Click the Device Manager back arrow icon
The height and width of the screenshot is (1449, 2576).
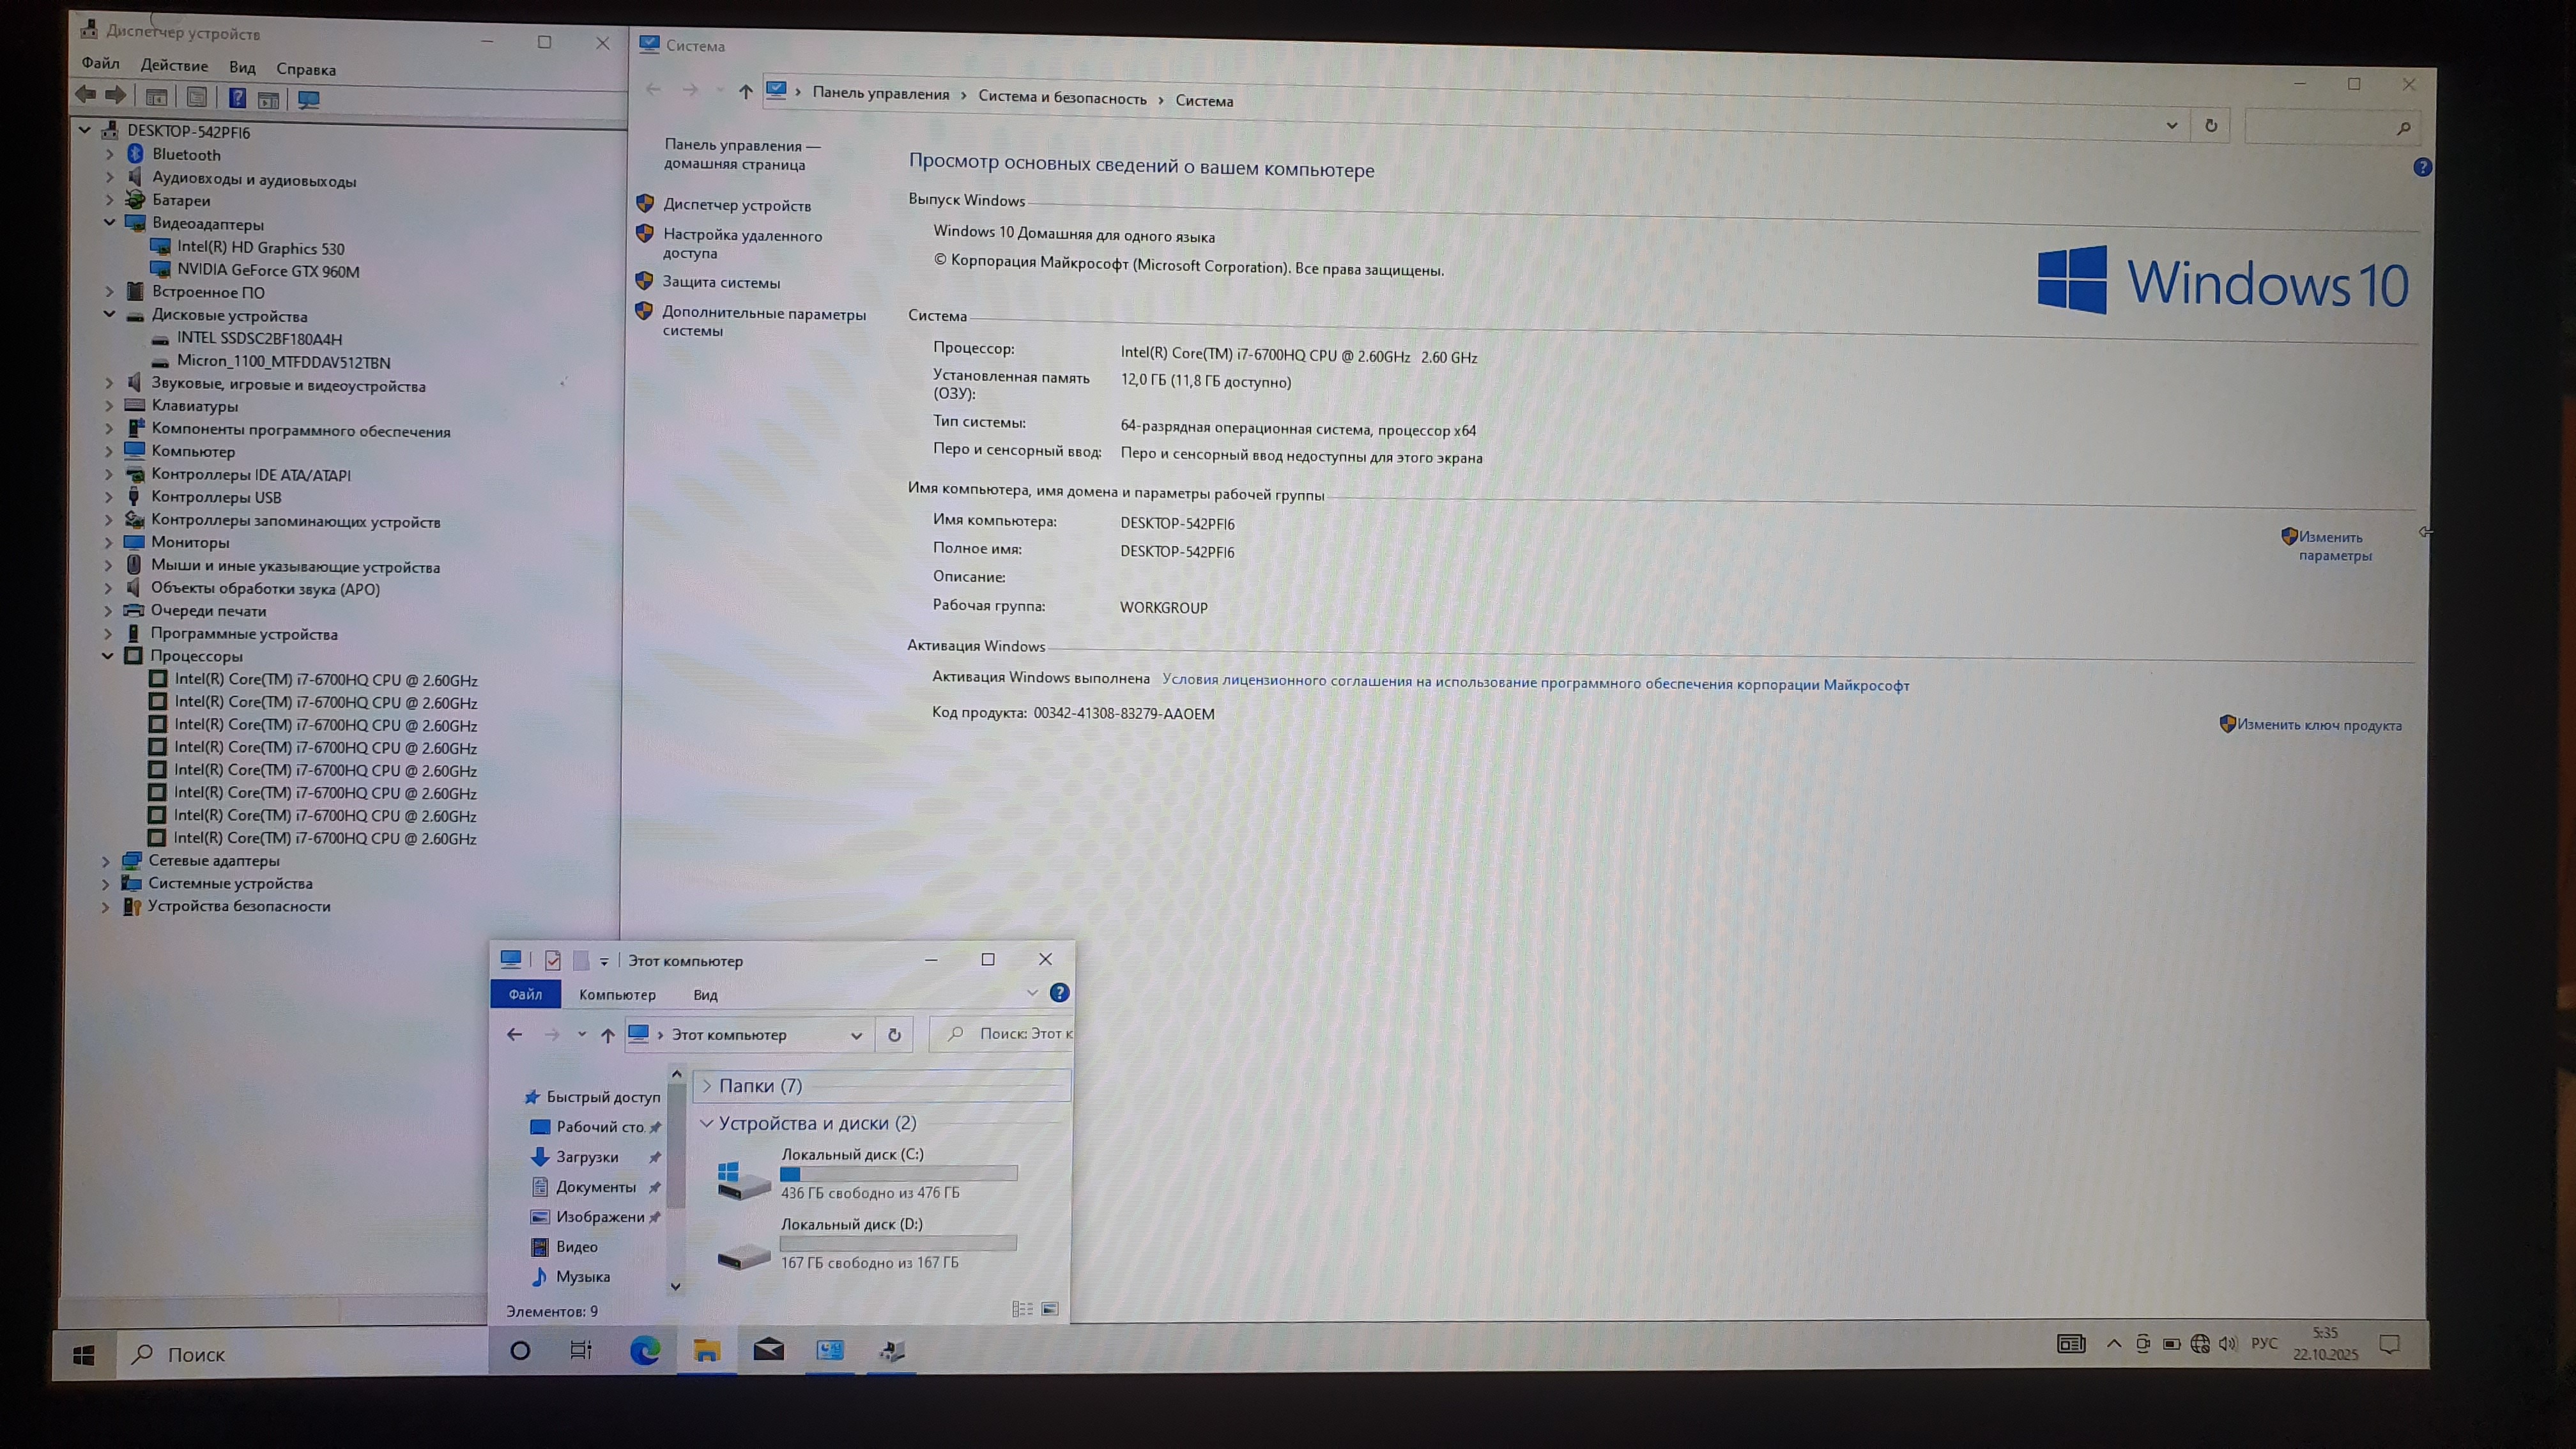coord(86,95)
